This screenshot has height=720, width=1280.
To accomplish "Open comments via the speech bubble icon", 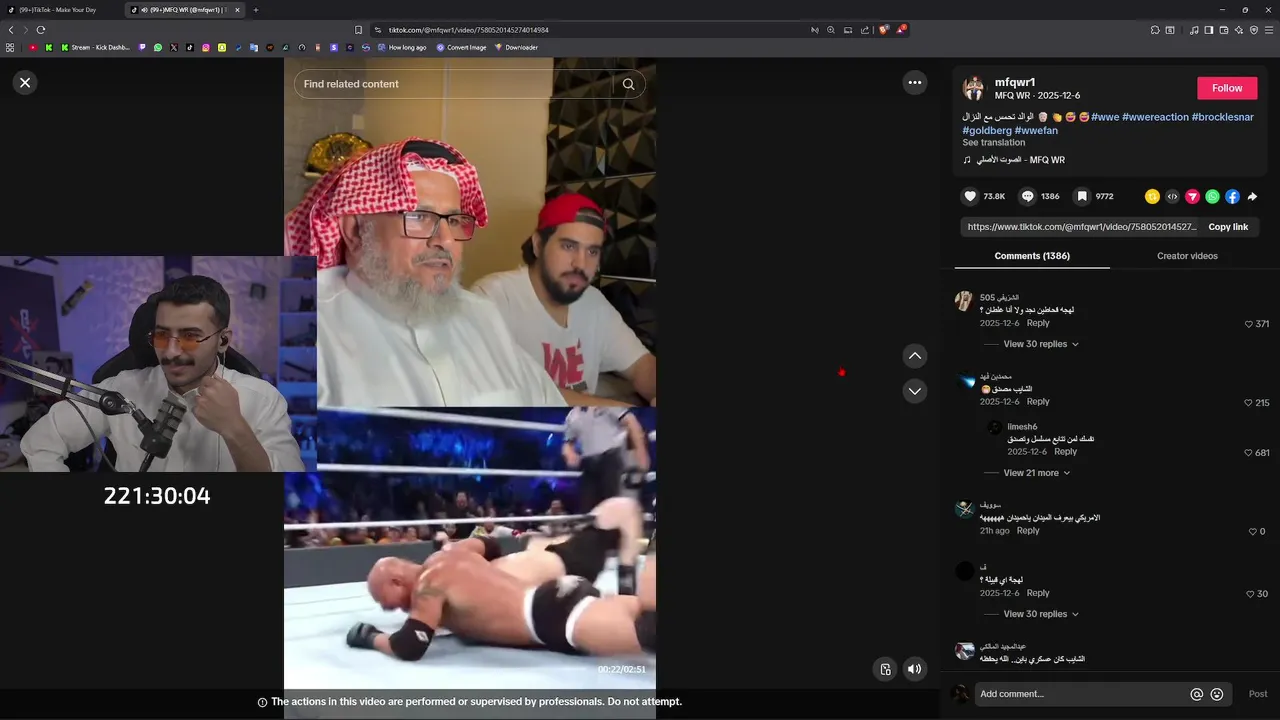I will pos(1027,197).
